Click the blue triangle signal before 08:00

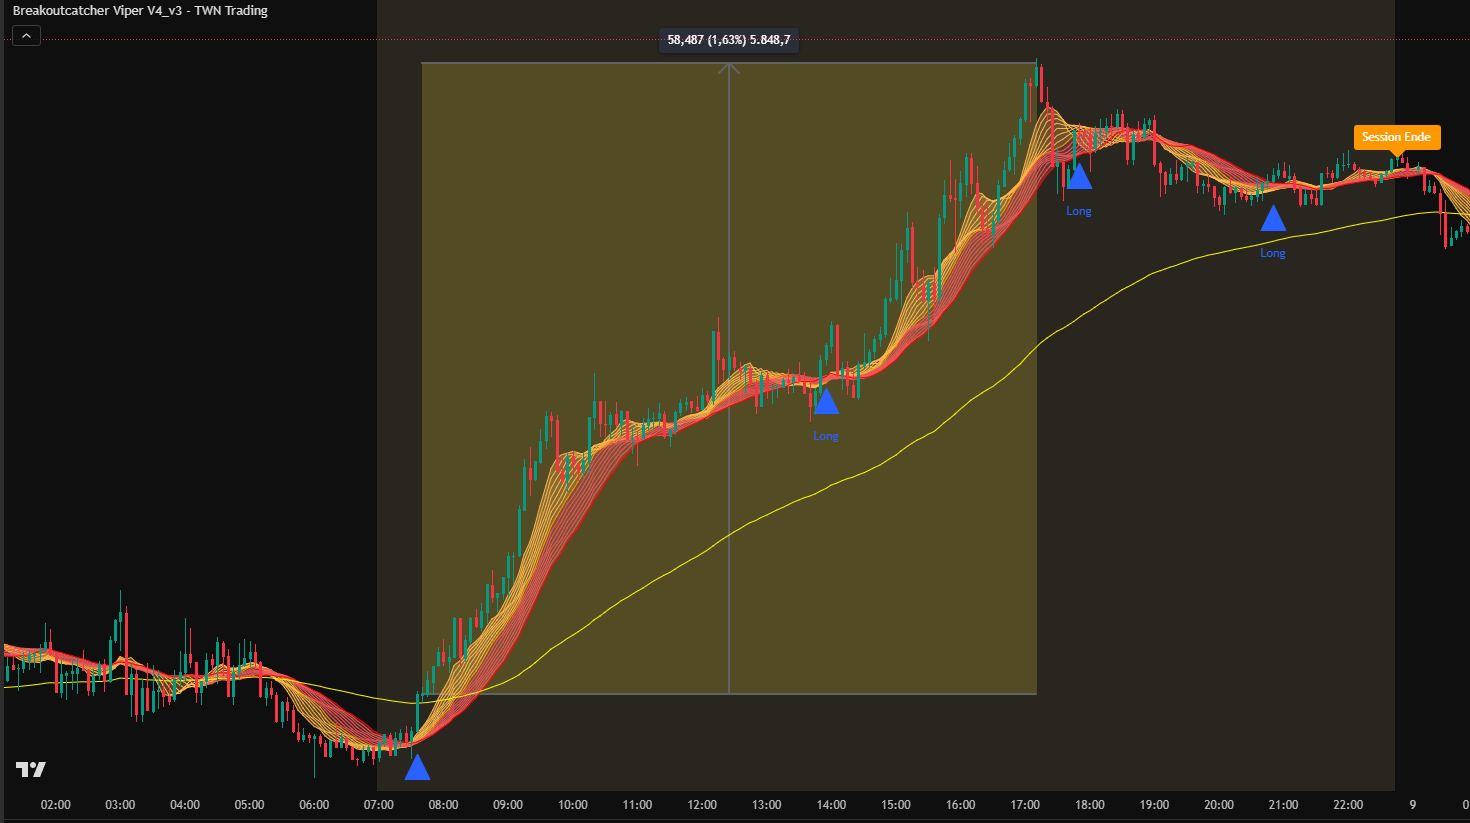tap(417, 768)
